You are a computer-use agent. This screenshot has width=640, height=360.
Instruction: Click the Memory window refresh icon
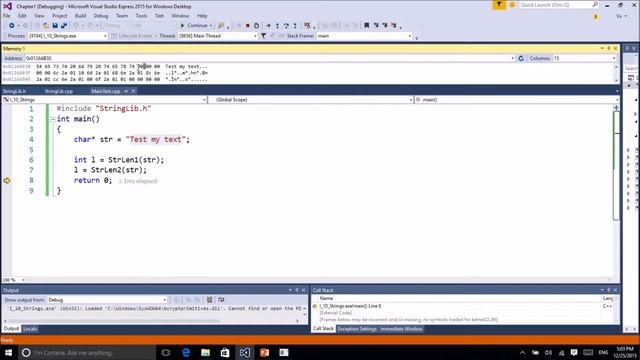[x=521, y=58]
